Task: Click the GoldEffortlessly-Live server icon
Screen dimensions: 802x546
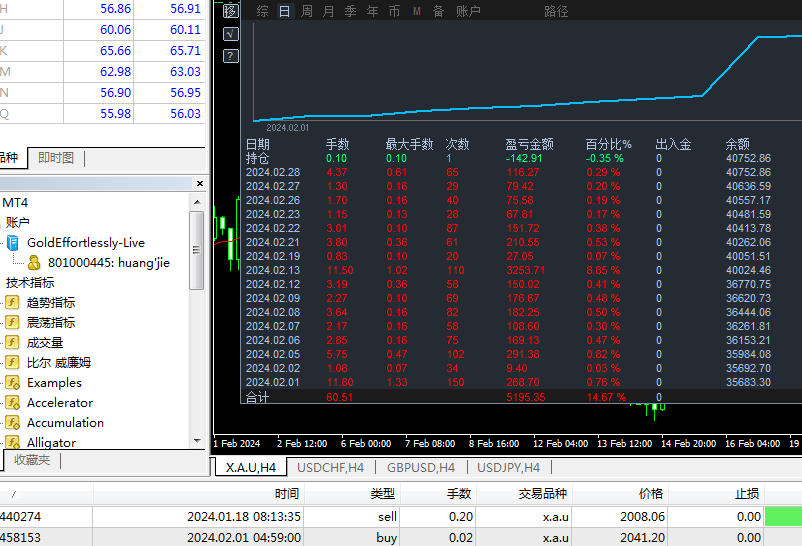Action: 13,243
